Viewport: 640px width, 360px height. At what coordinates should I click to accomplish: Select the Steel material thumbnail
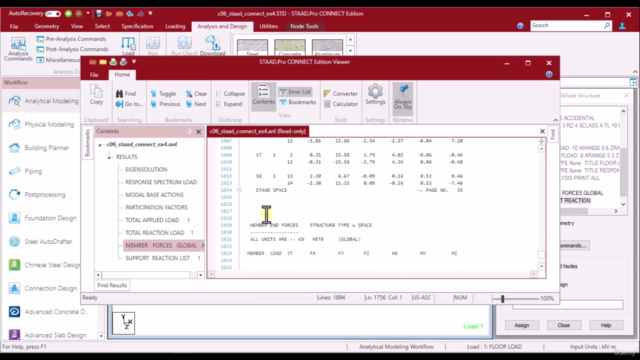pyautogui.click(x=252, y=47)
